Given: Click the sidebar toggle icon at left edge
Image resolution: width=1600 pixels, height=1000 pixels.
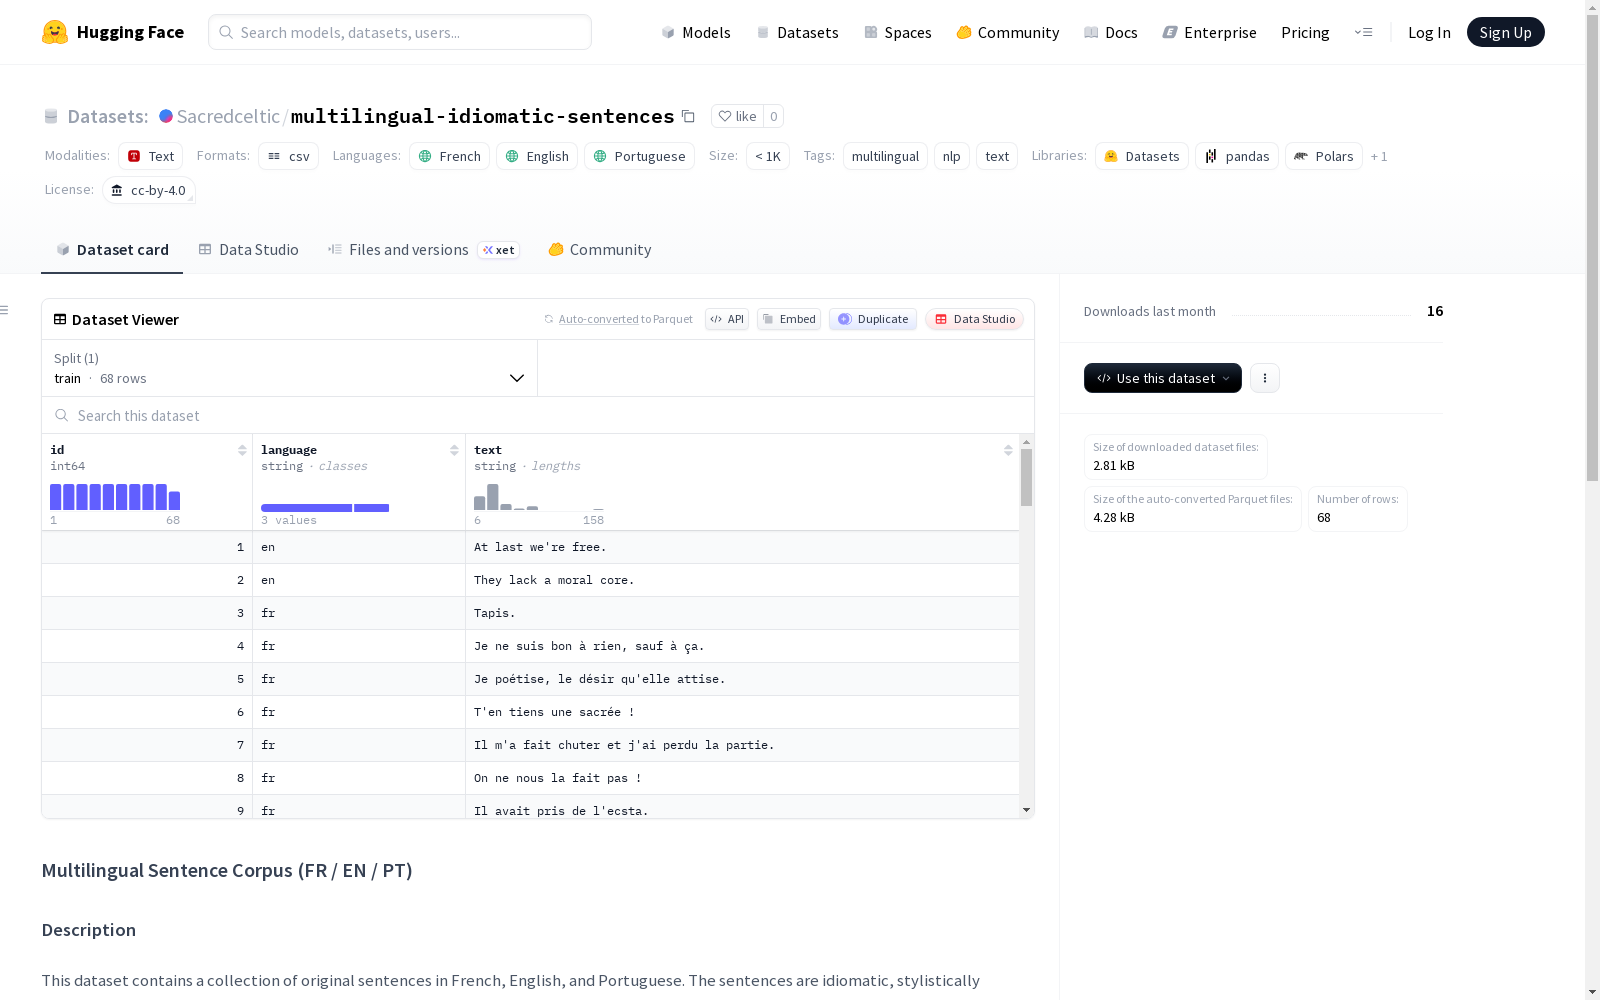Looking at the screenshot, I should (x=5, y=310).
